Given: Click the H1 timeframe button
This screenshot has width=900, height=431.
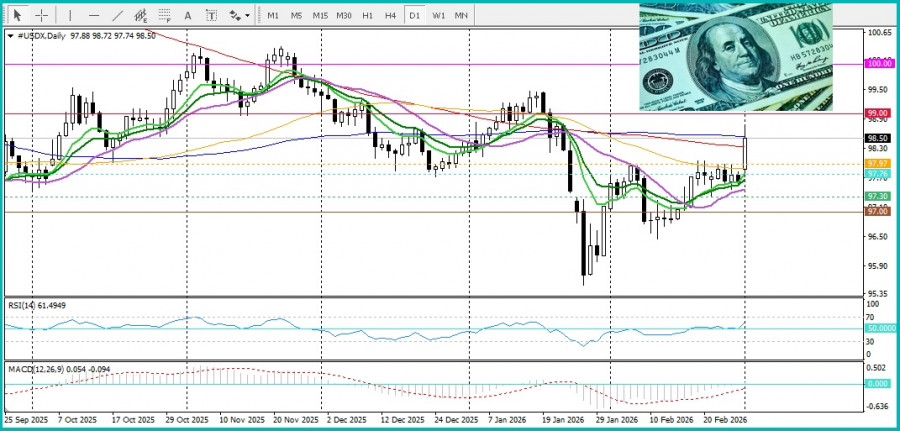Looking at the screenshot, I should 368,16.
